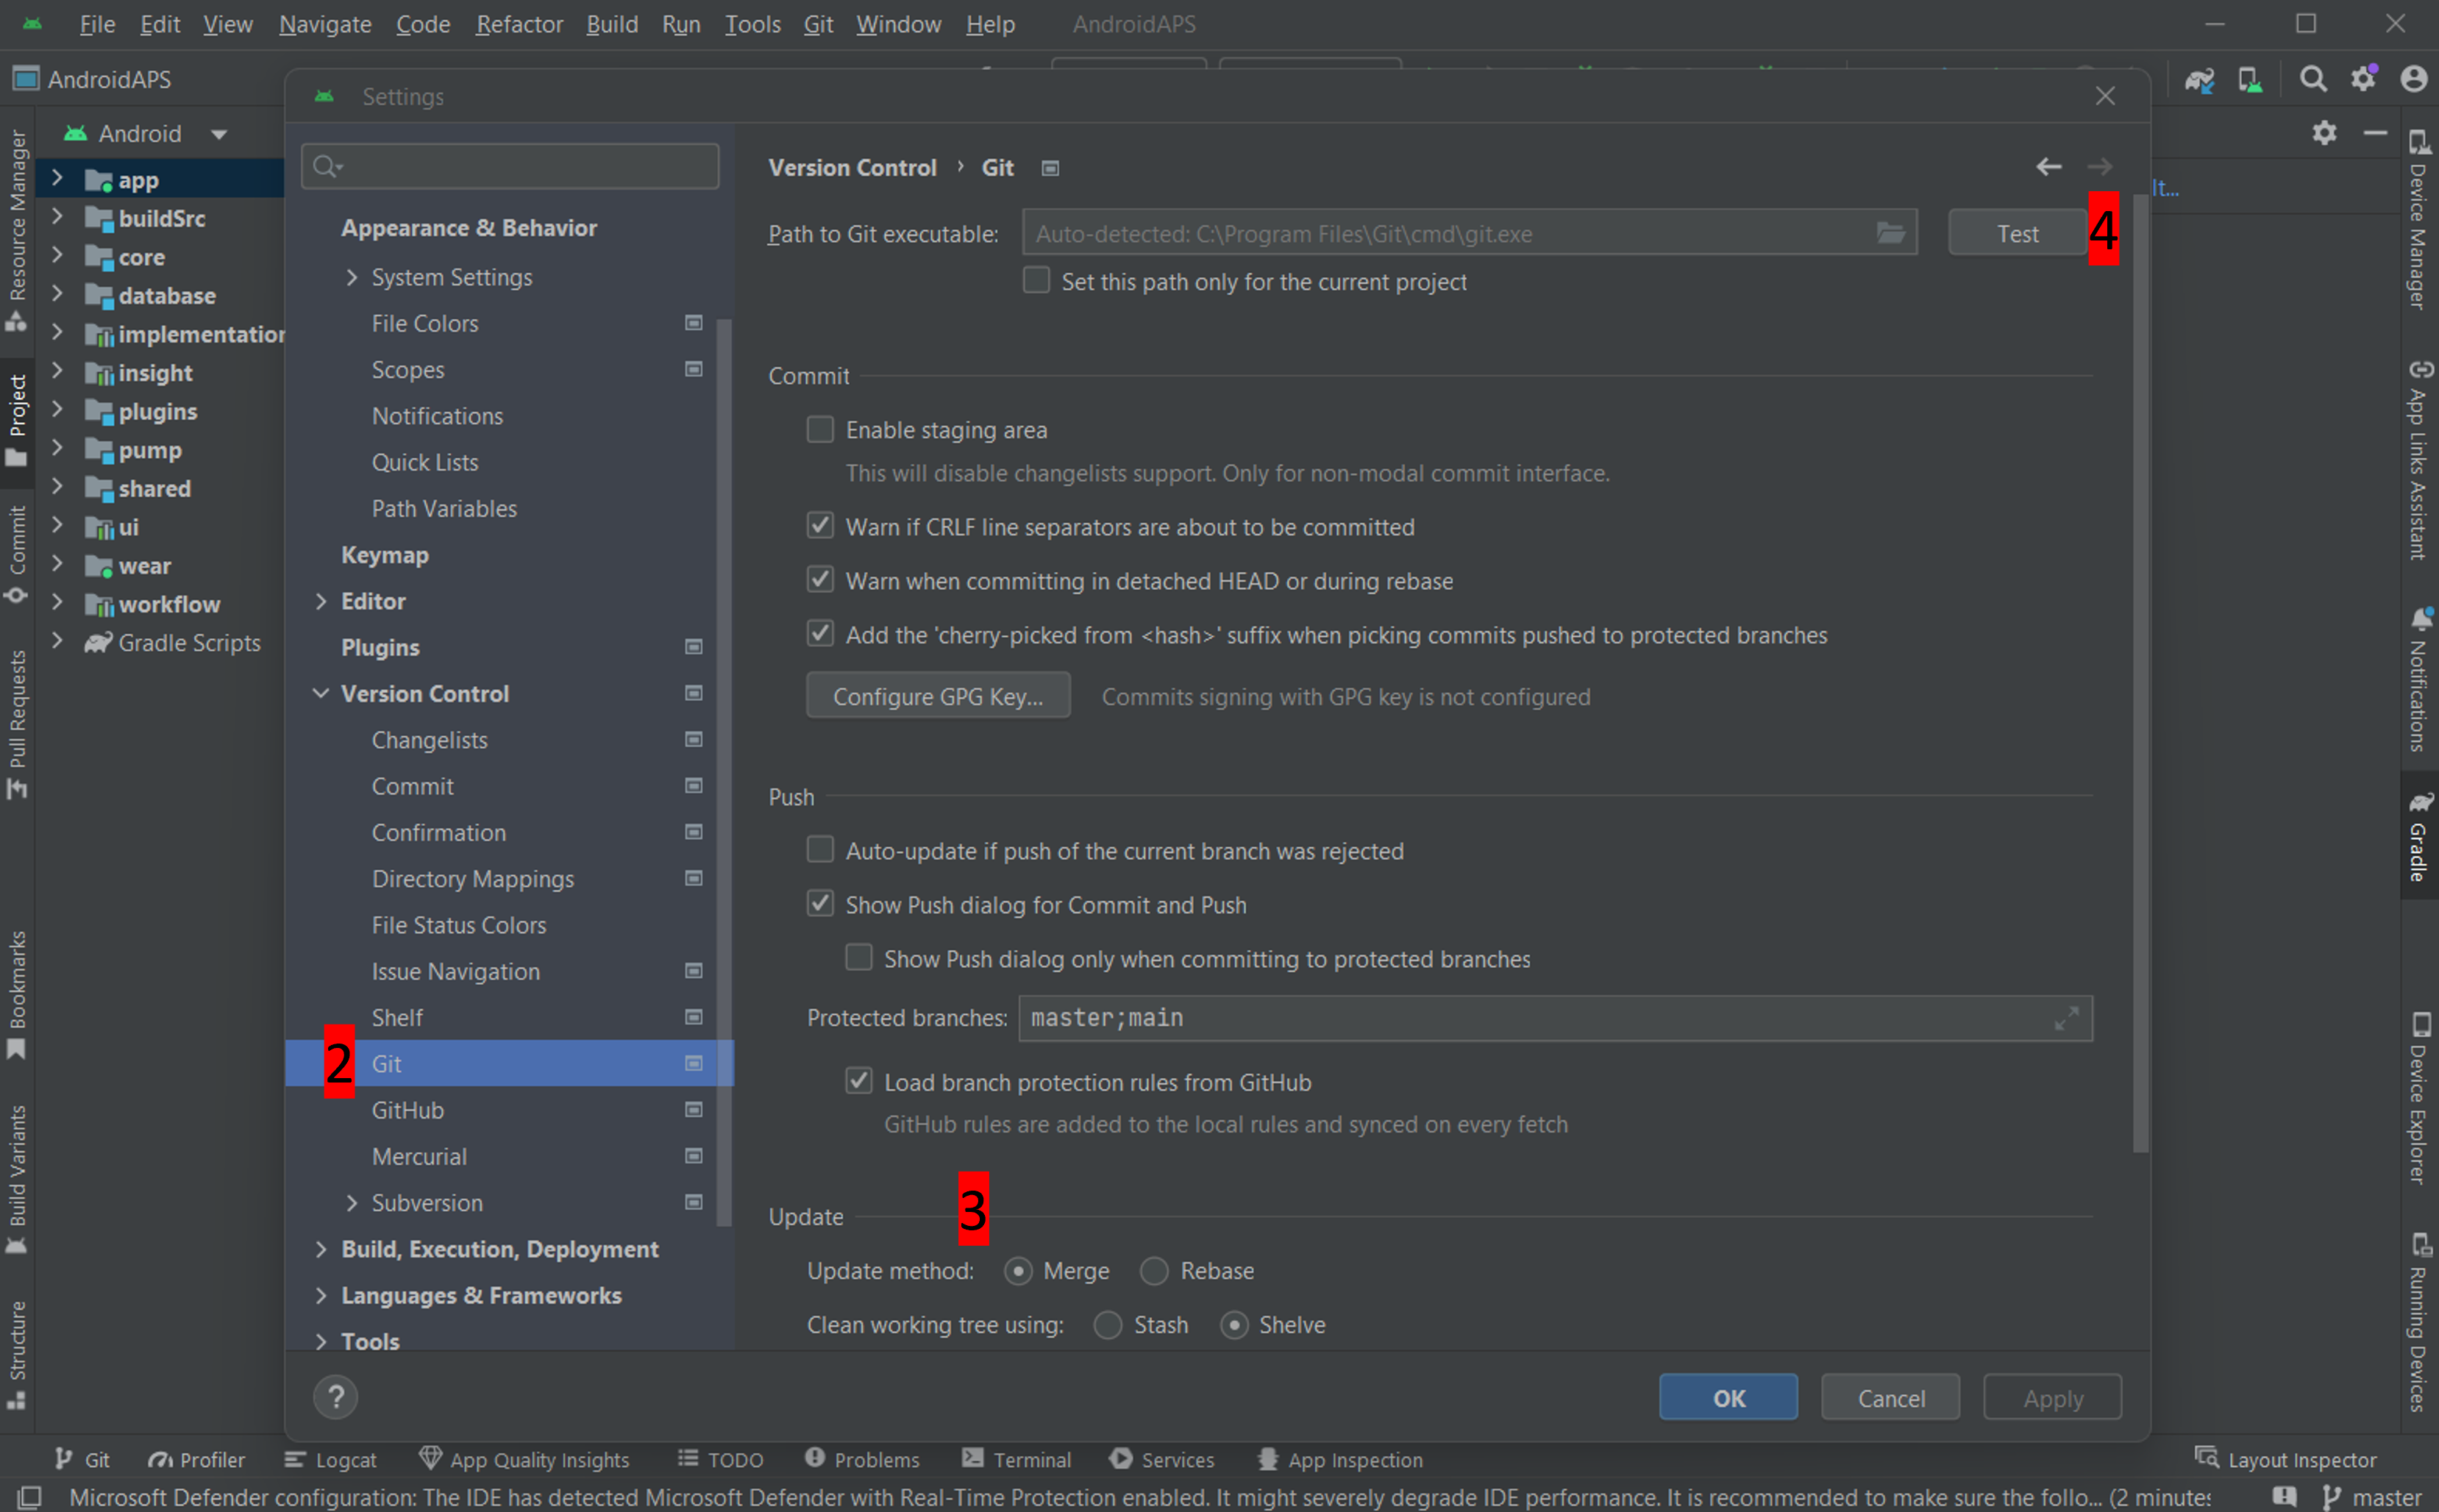
Task: Toggle the cherry-picked suffix checkbox
Action: 820,633
